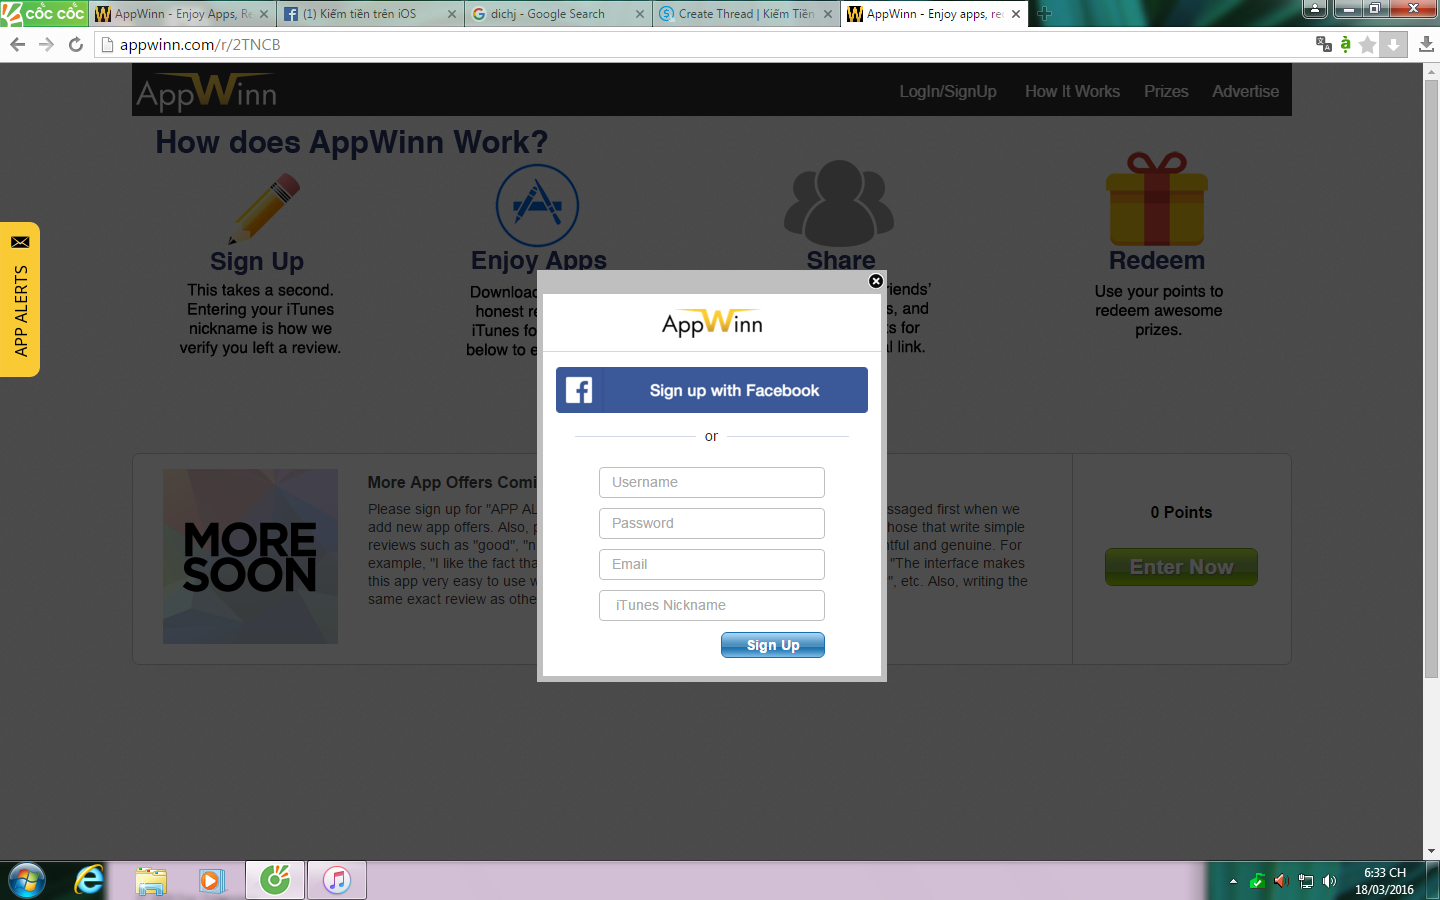The width and height of the screenshot is (1440, 900).
Task: Select the iTunes Nickname field
Action: (712, 605)
